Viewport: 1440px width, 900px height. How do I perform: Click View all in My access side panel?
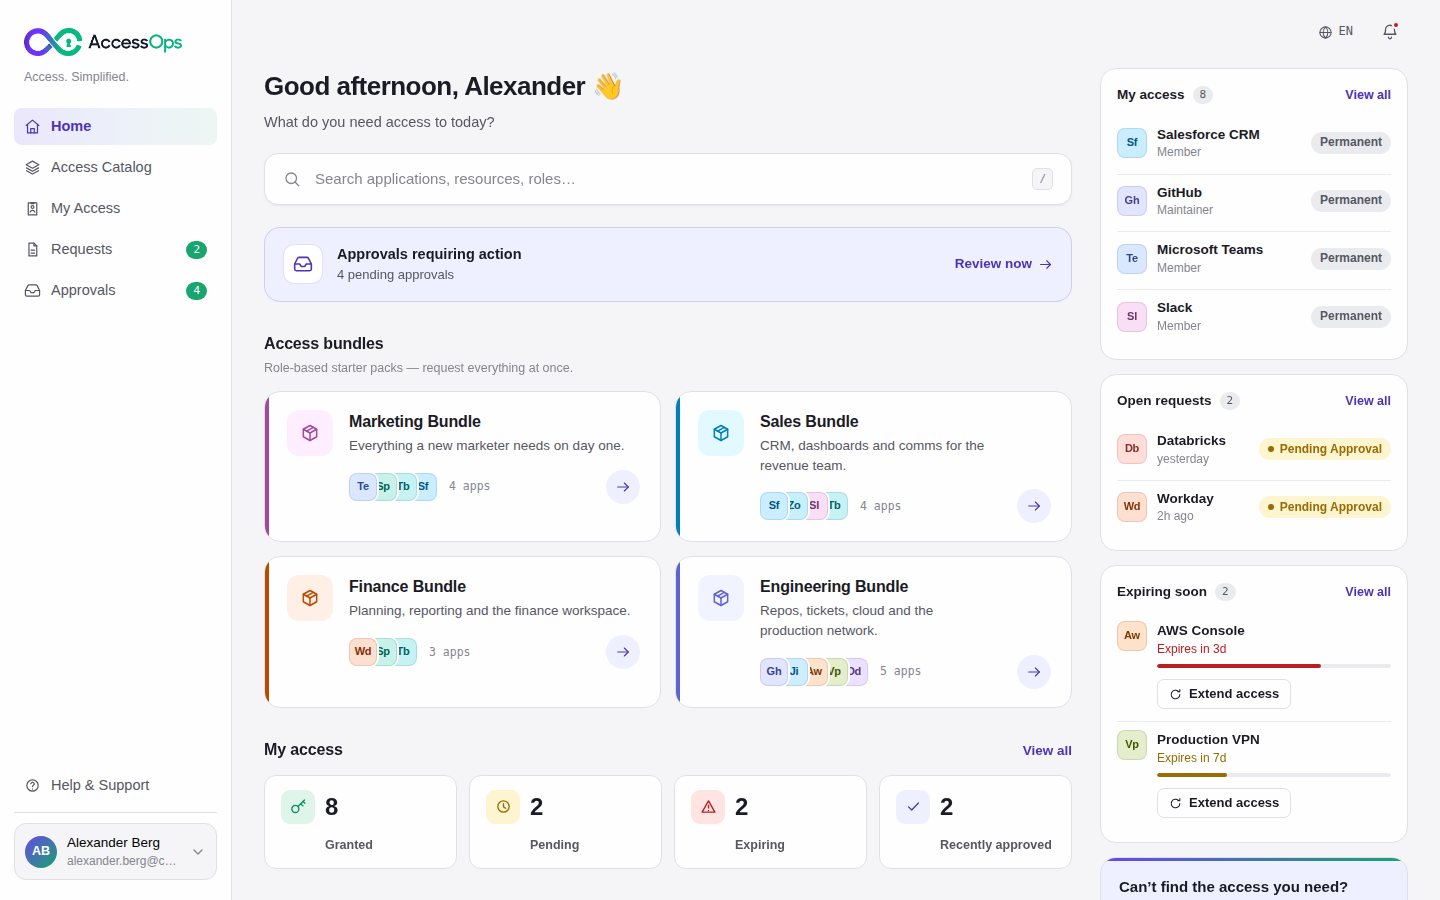tap(1368, 95)
